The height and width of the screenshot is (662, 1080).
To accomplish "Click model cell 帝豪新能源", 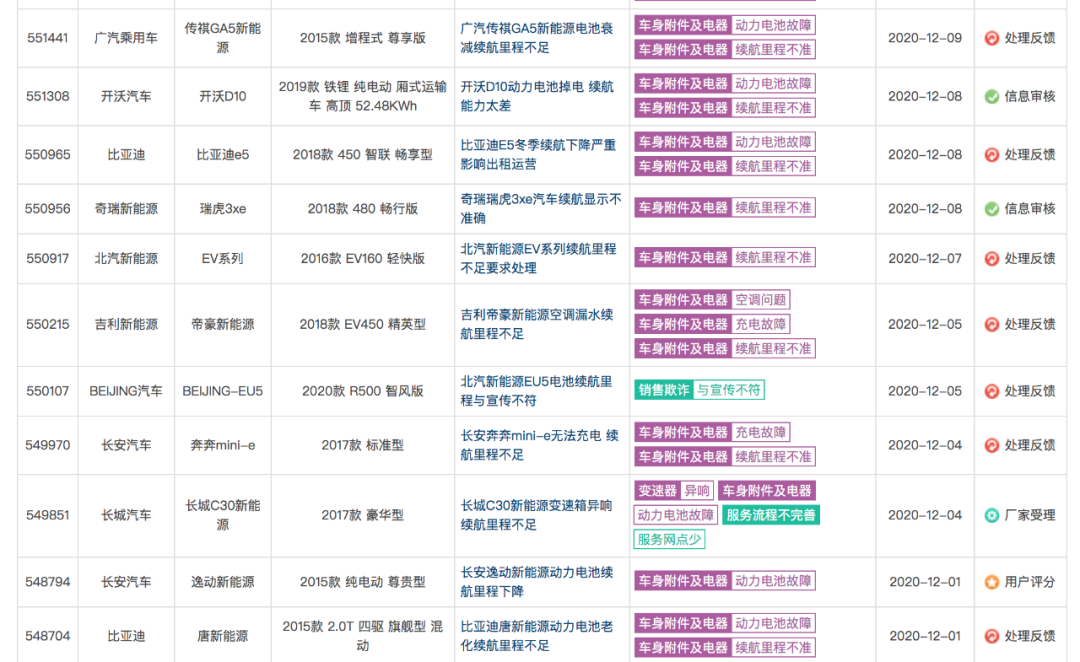I will pos(222,324).
